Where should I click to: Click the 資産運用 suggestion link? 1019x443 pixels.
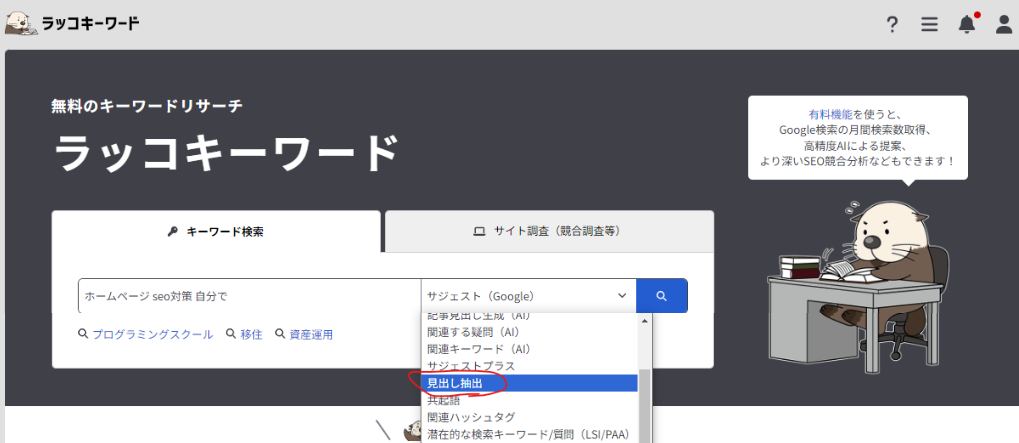(311, 335)
